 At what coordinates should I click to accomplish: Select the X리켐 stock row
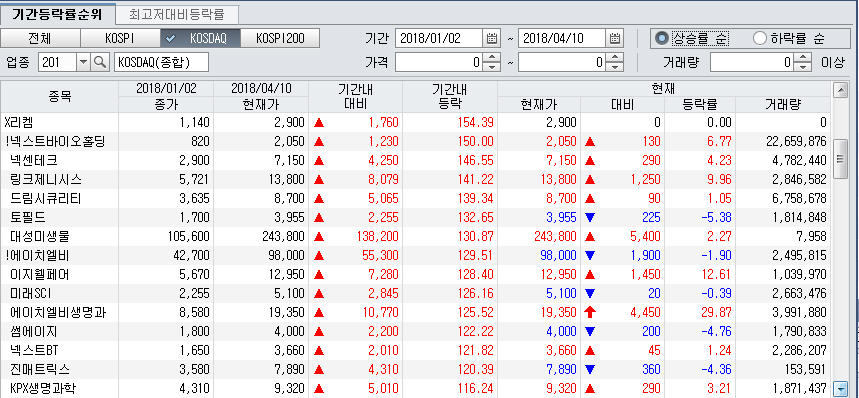[415, 123]
